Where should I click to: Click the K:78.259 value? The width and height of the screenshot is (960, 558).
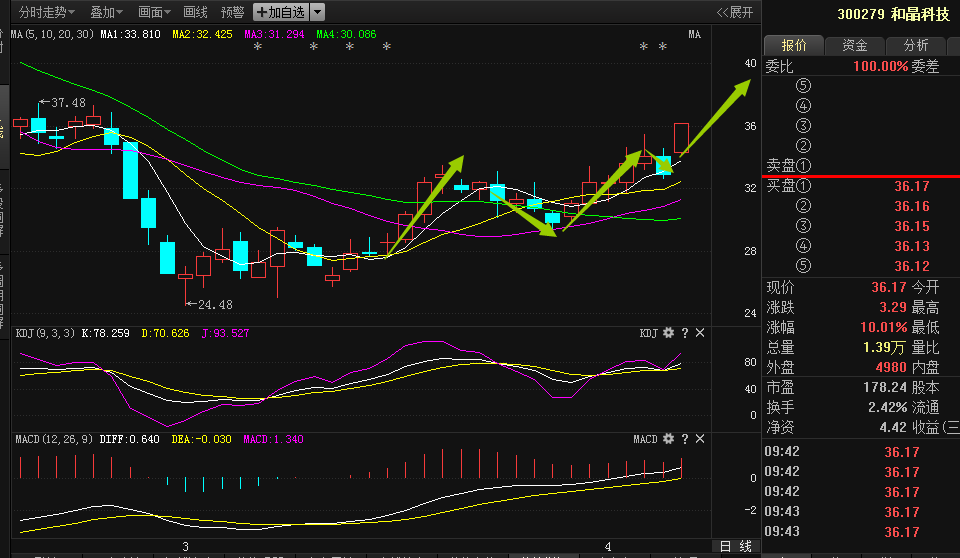click(105, 333)
